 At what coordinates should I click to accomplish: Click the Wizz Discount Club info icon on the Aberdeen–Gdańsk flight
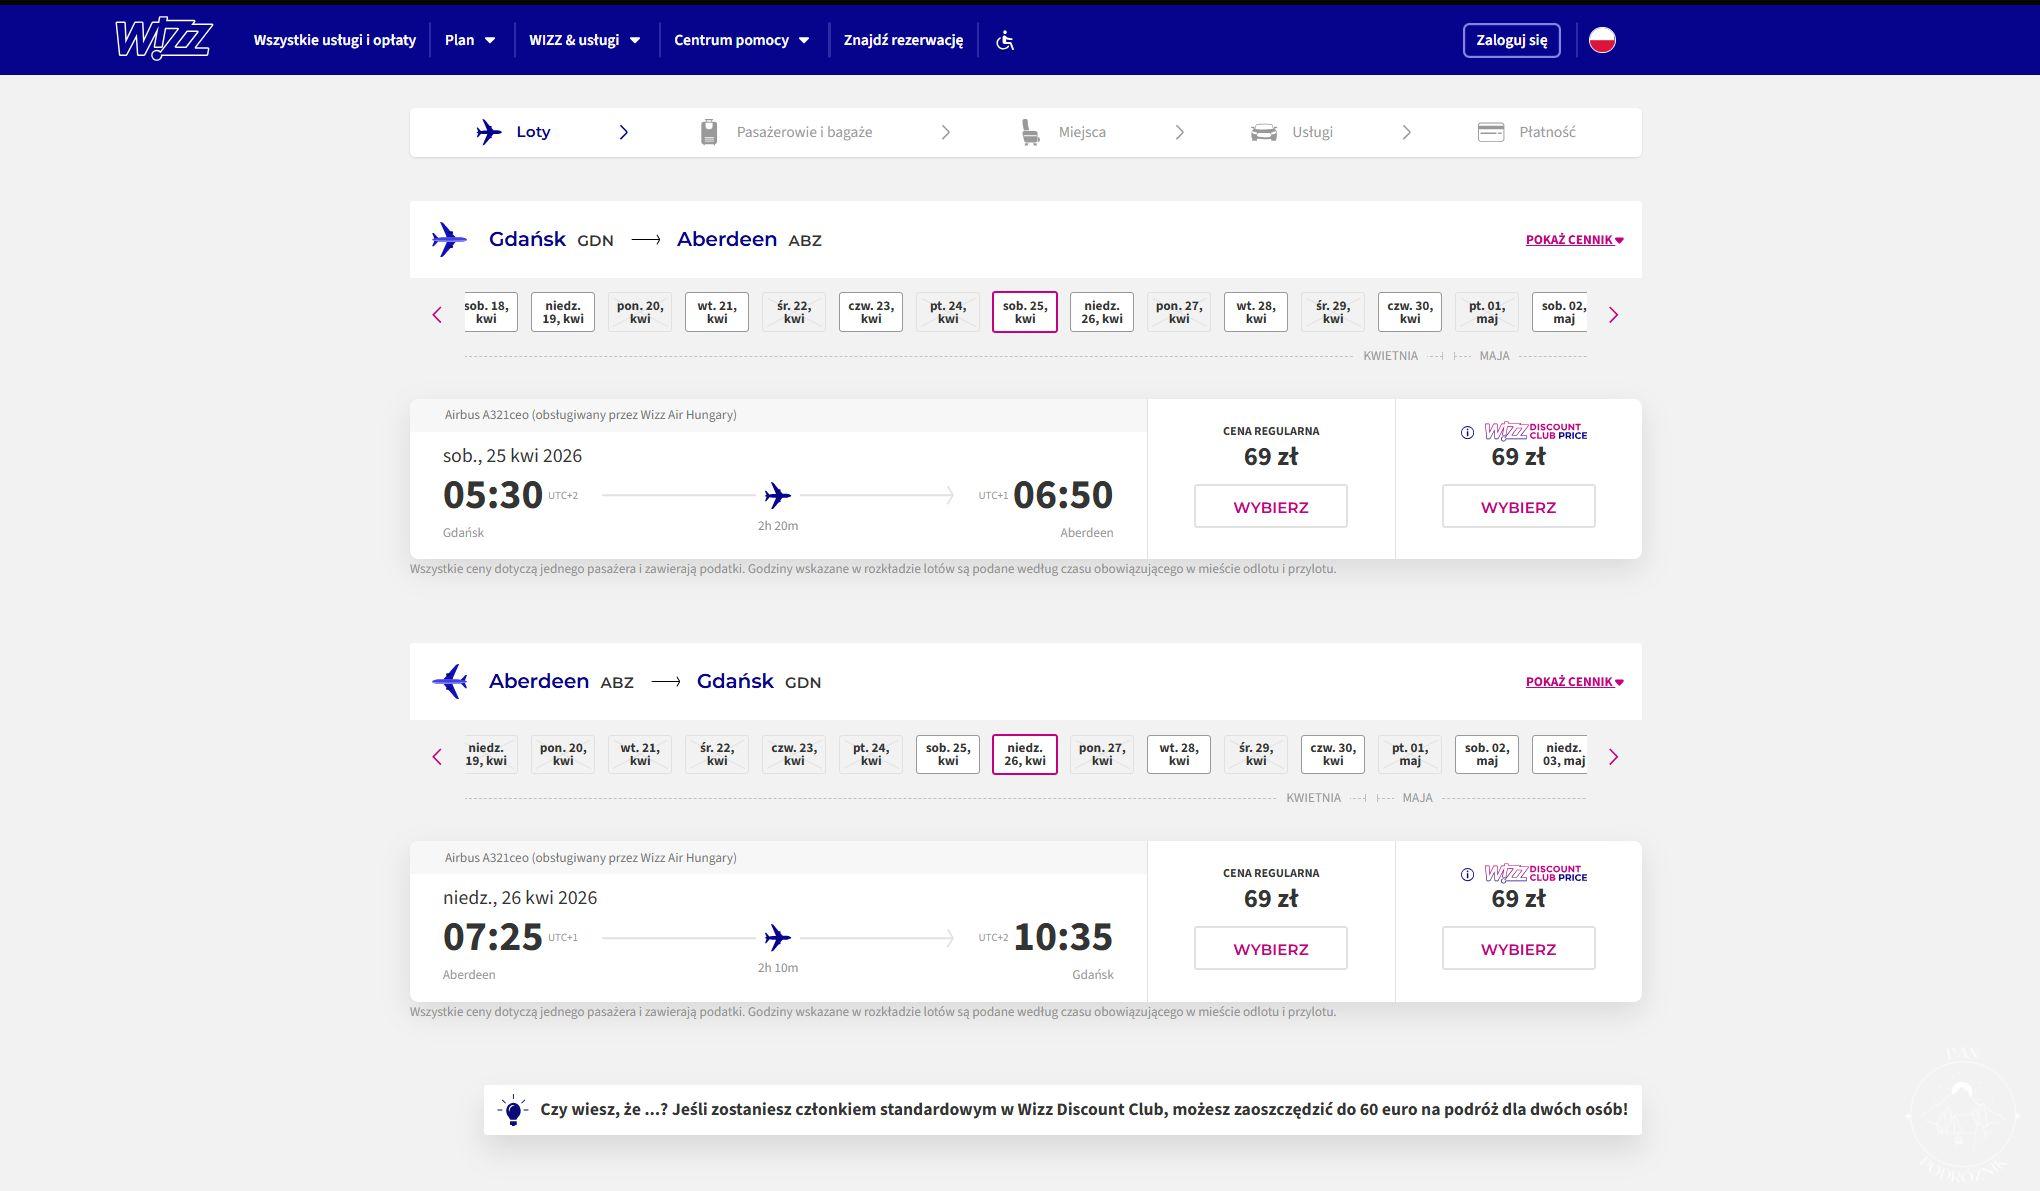1467,875
